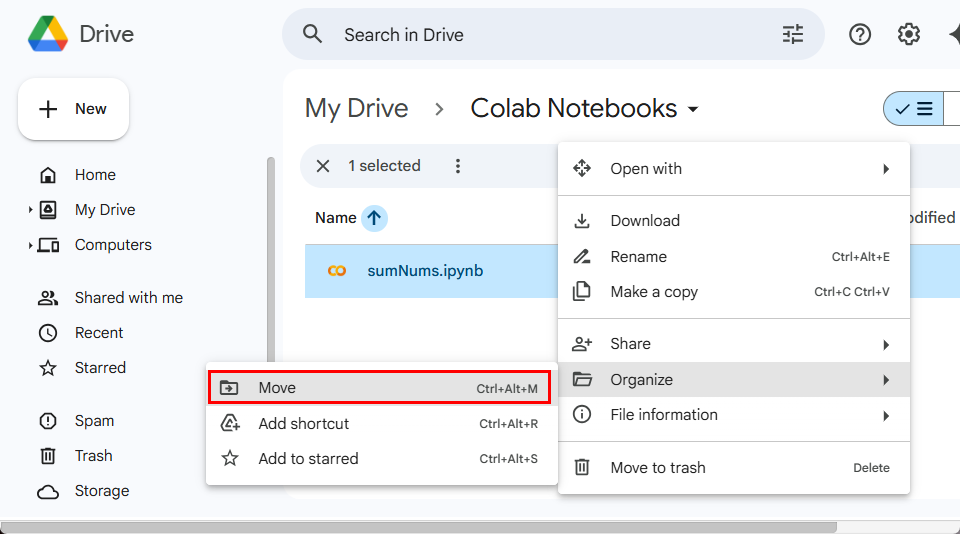Image resolution: width=960 pixels, height=534 pixels.
Task: Expand the Organize submenu arrow
Action: click(x=886, y=380)
